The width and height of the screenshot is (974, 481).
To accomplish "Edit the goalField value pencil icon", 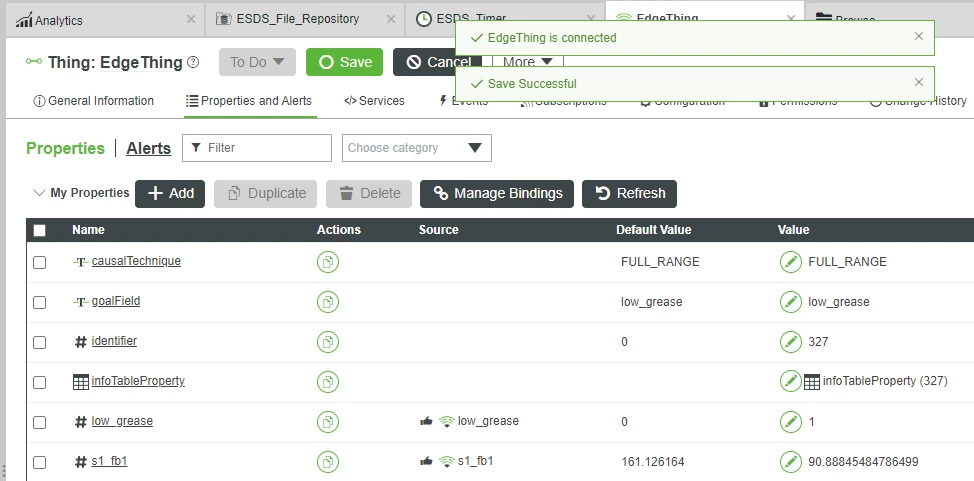I will [x=791, y=302].
